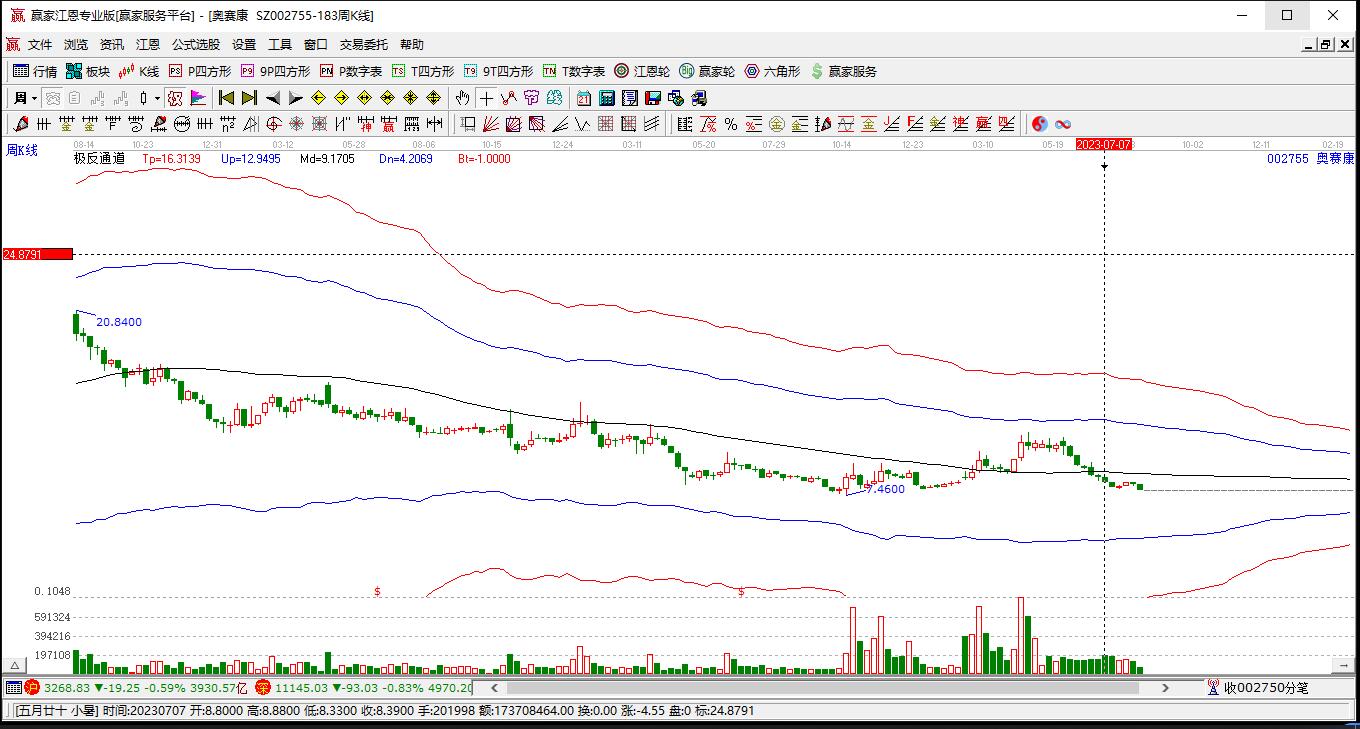
Task: Open the 赢家轮 tool
Action: [707, 71]
